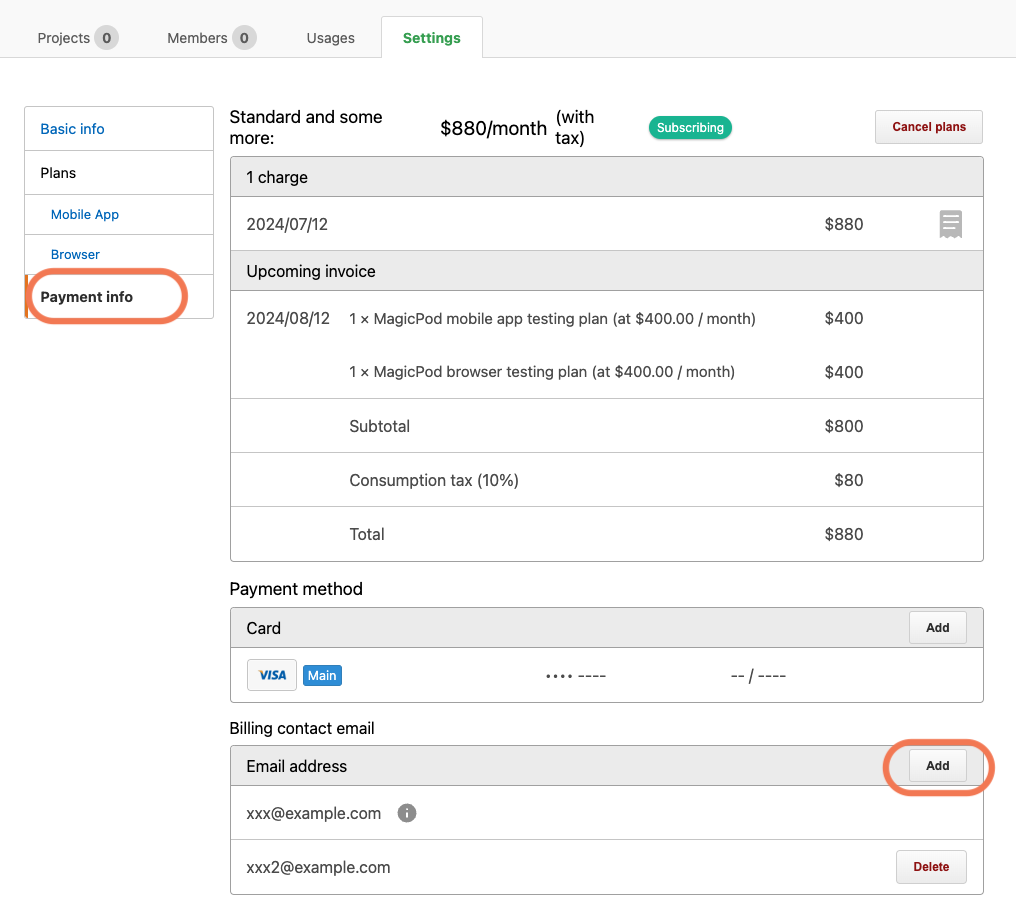Add a new card payment method

pyautogui.click(x=938, y=627)
